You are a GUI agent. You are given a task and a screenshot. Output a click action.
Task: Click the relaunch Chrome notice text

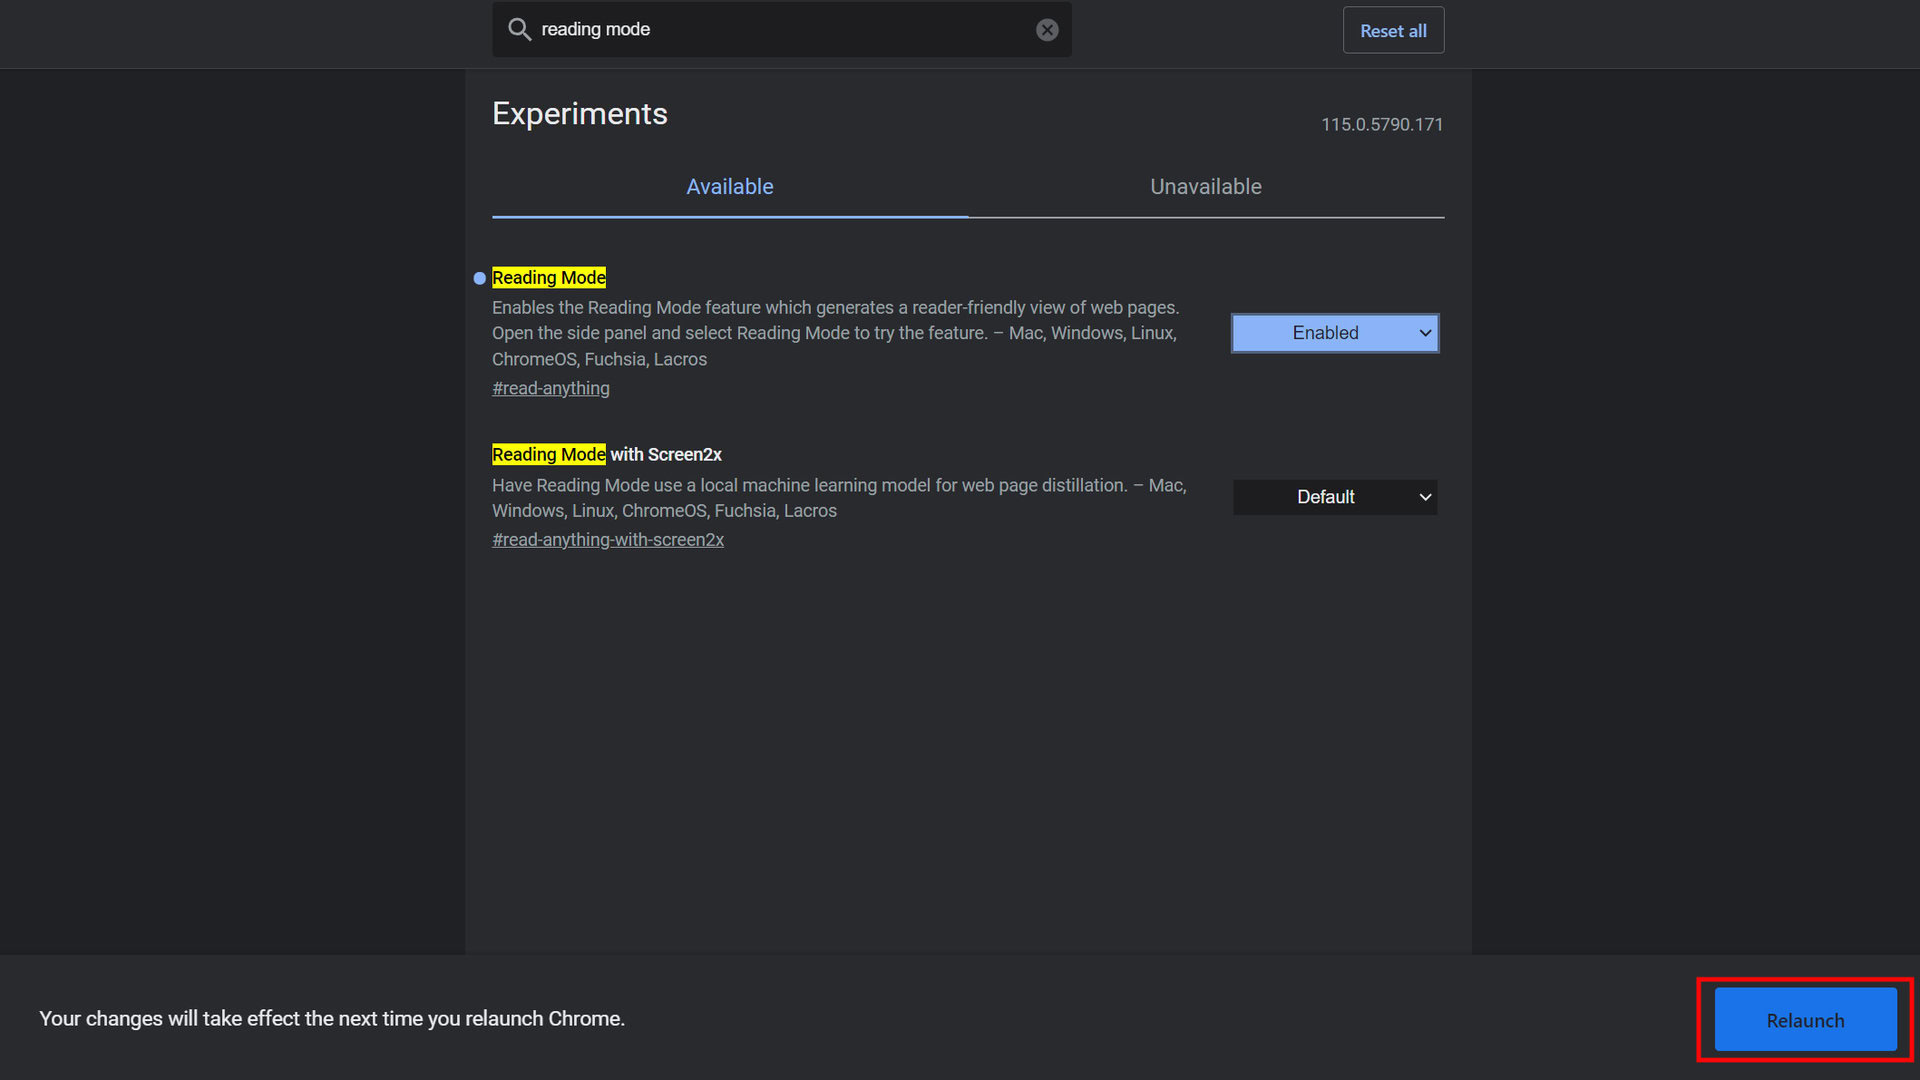point(332,1019)
